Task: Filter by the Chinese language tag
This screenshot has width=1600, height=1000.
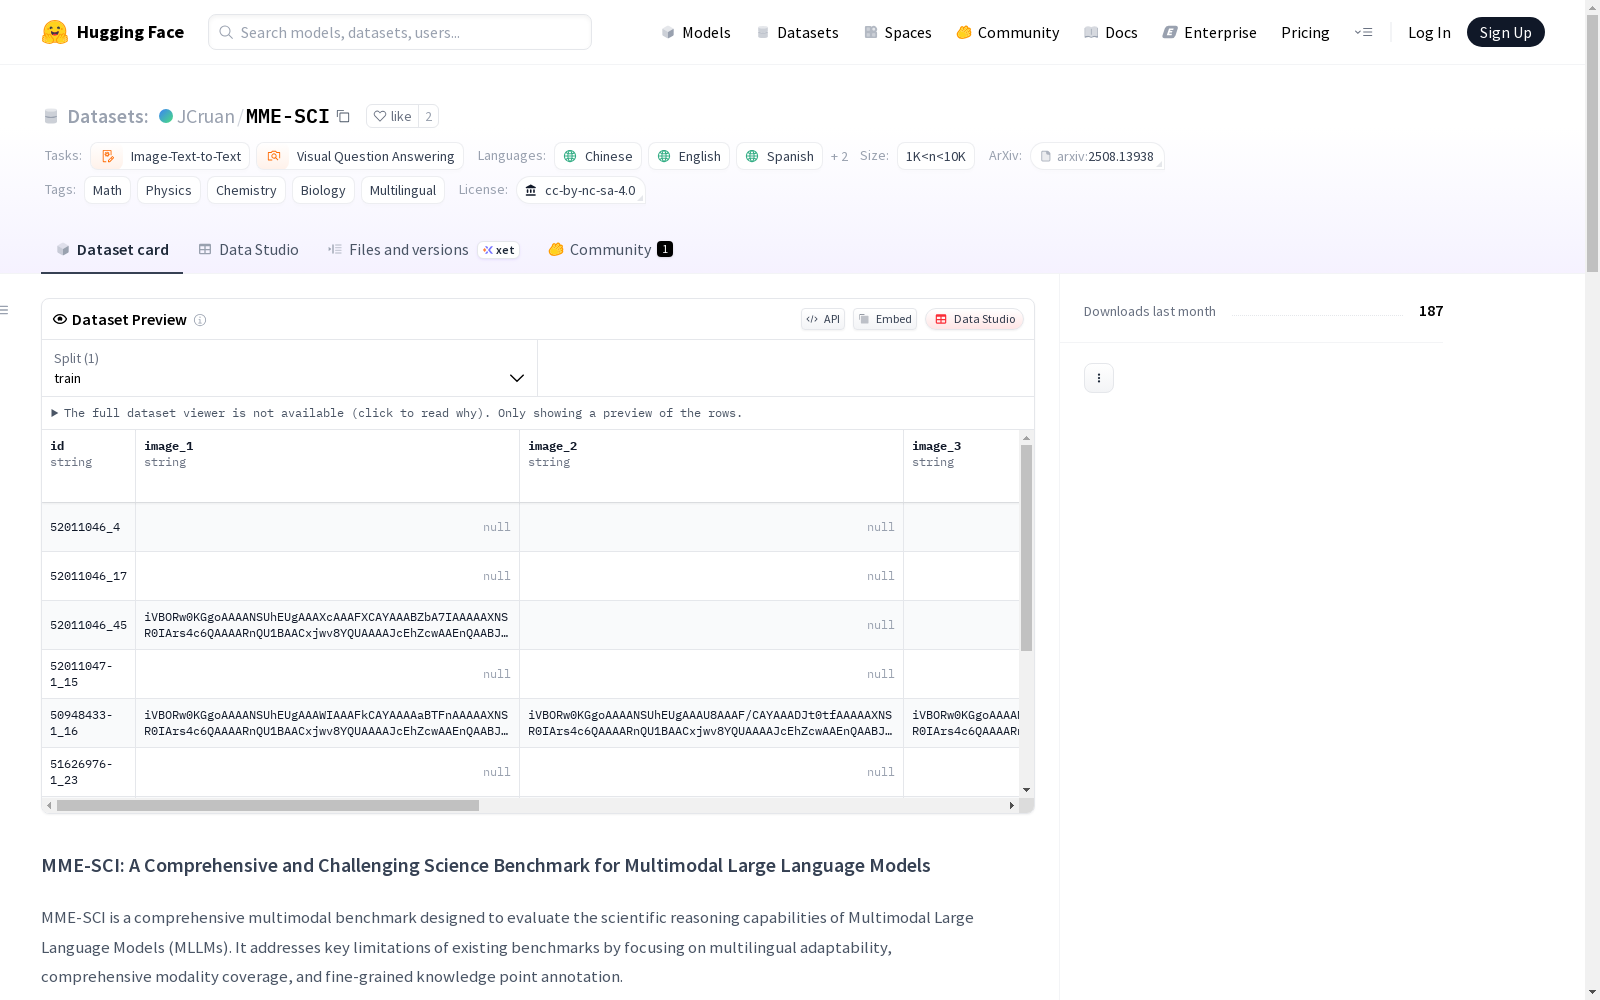Action: (x=598, y=156)
